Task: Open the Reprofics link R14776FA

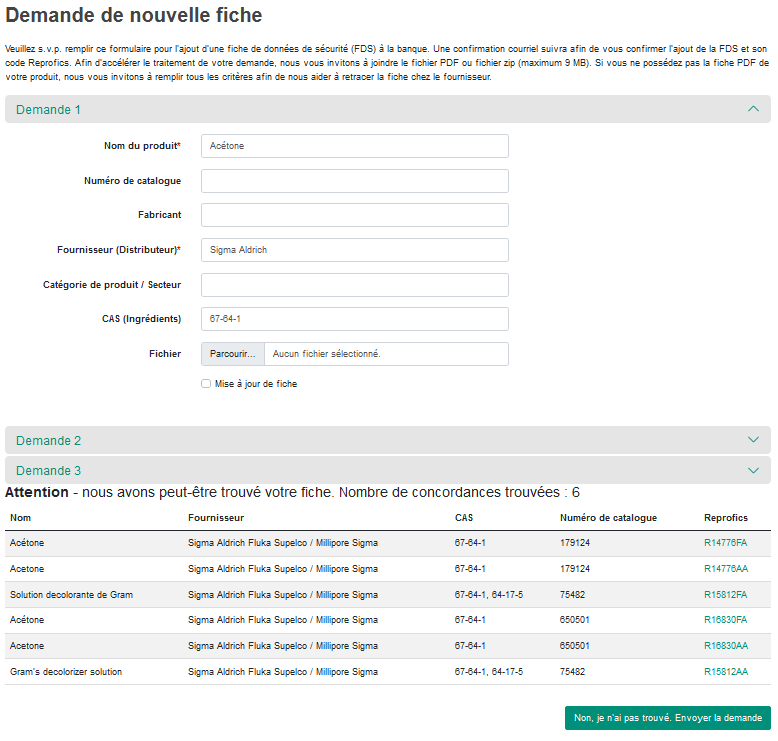Action: (725, 543)
